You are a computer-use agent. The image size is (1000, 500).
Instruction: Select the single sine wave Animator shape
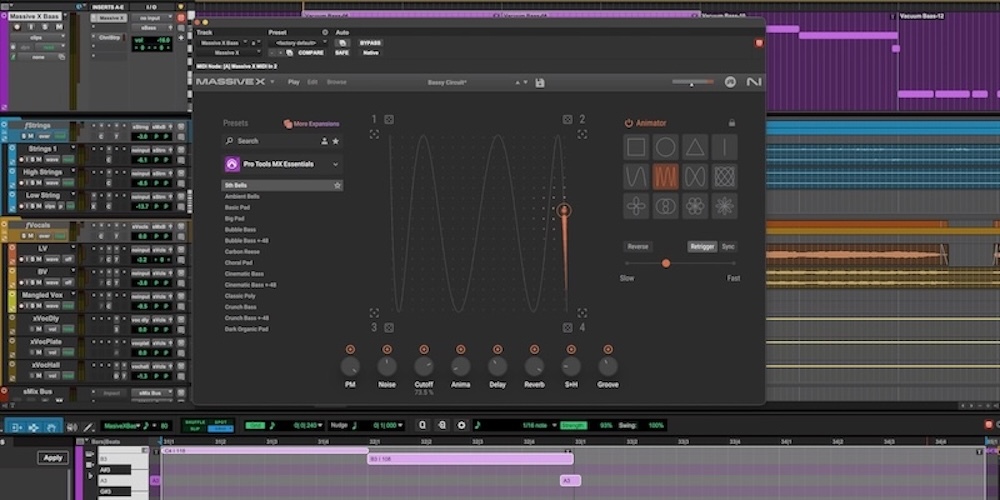pos(636,177)
